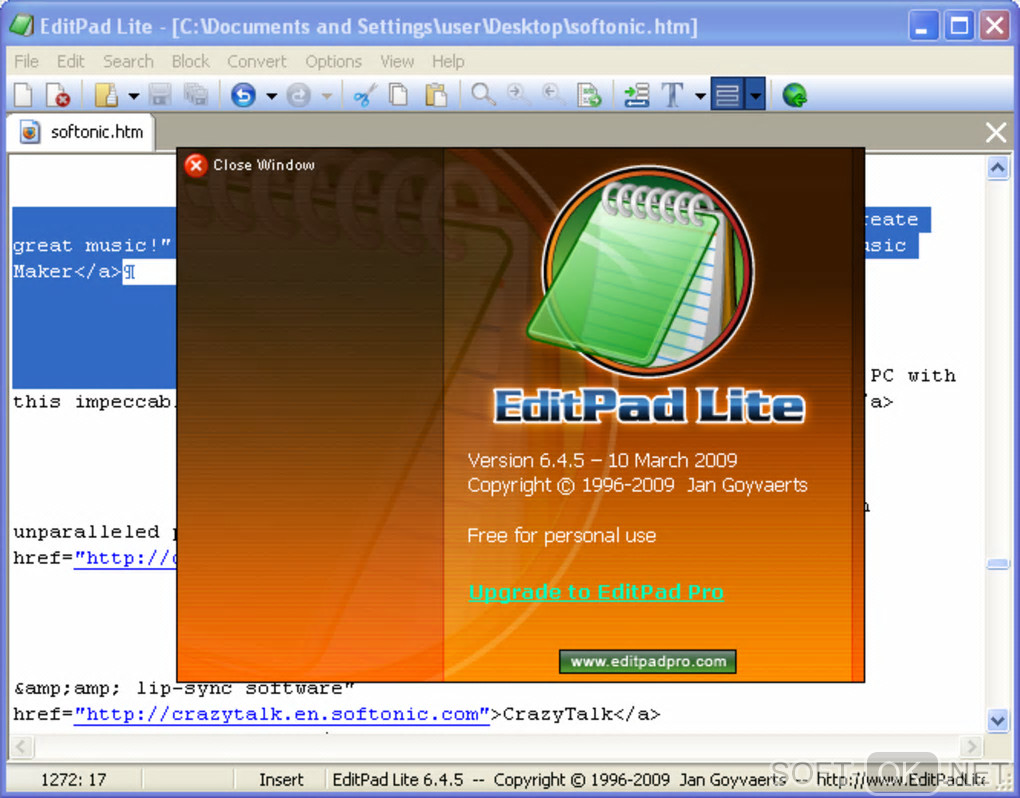Click the Save floppy disk icon

[x=160, y=96]
